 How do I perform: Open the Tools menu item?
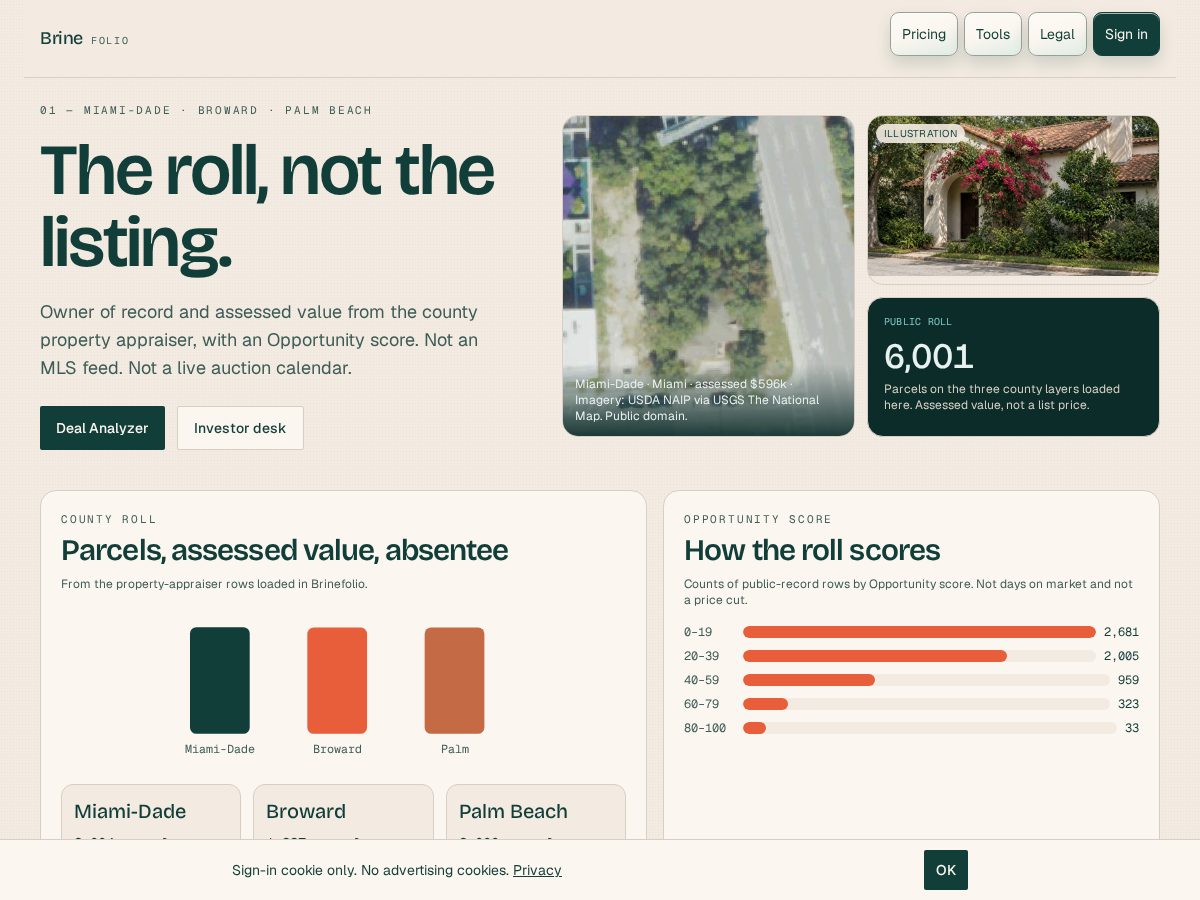click(x=992, y=34)
